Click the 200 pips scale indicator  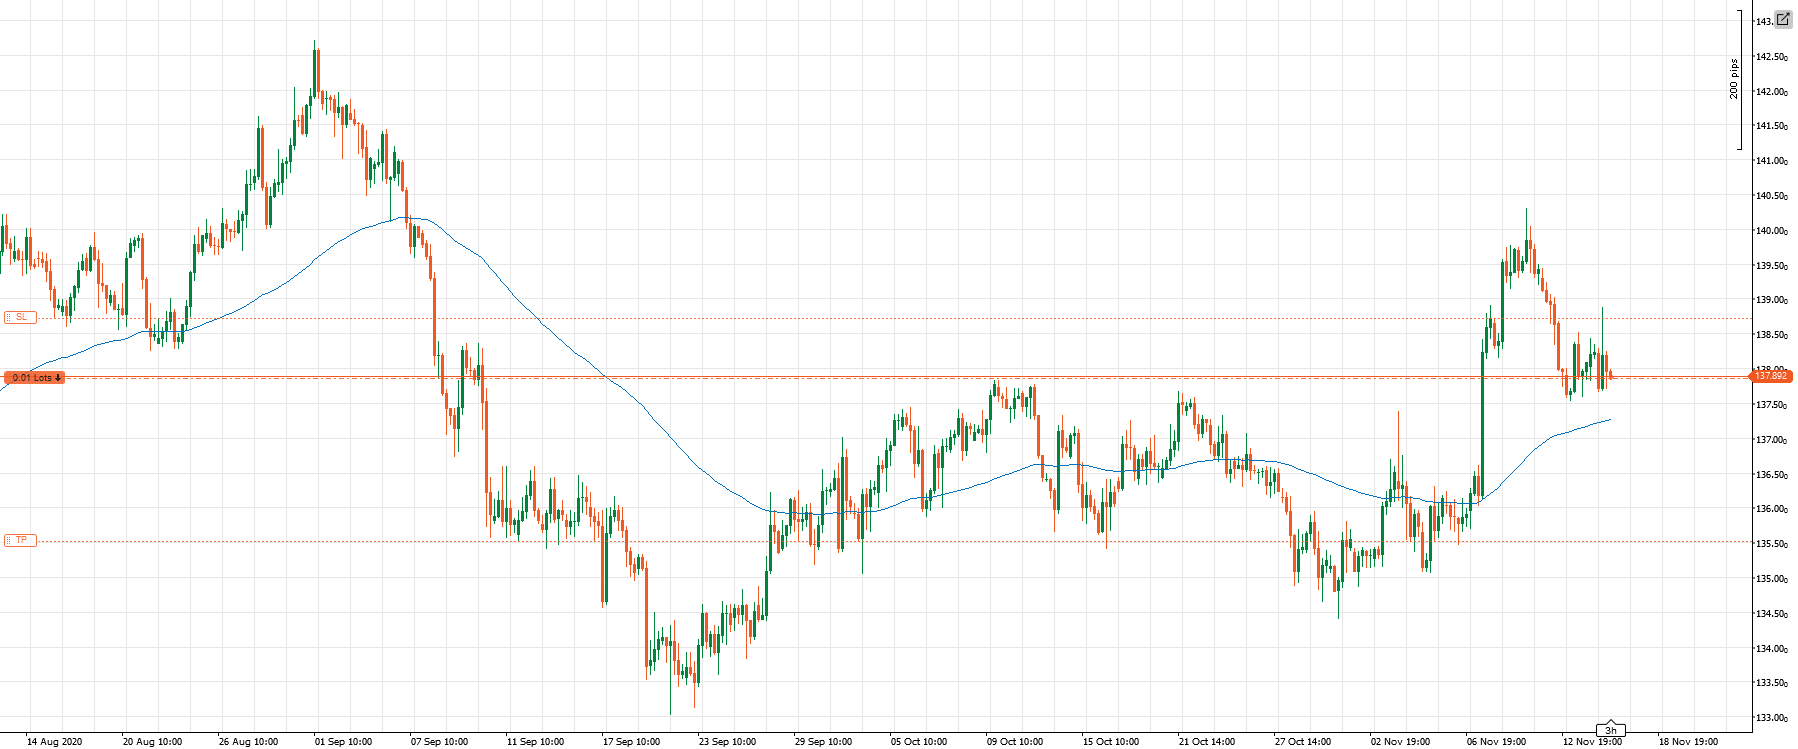pos(1734,79)
